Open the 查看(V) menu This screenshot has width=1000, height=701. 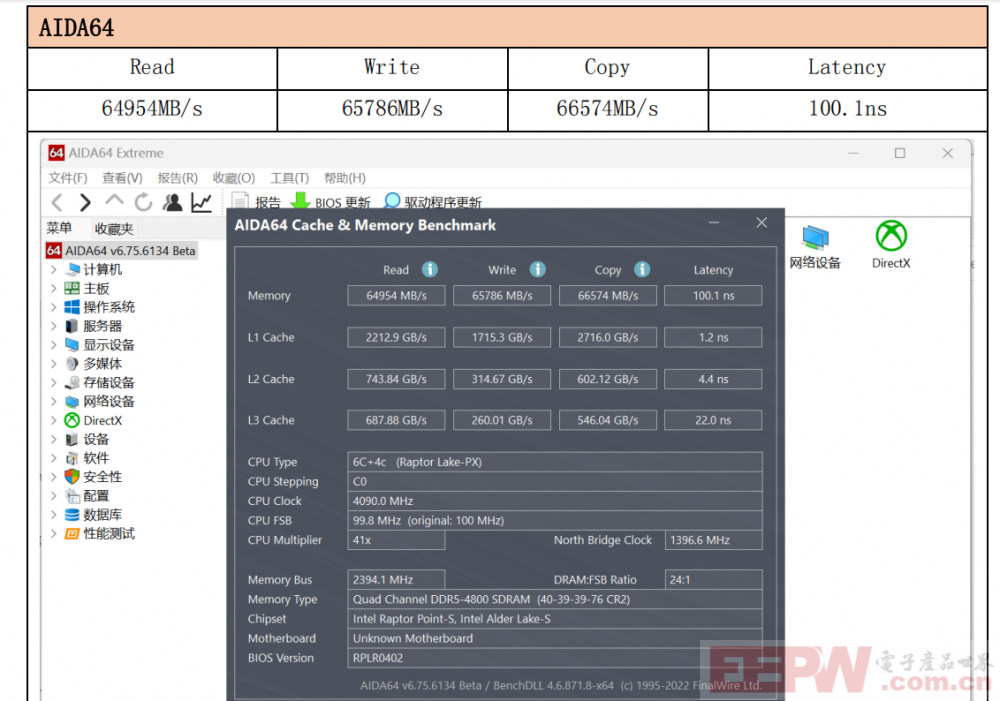tap(122, 178)
